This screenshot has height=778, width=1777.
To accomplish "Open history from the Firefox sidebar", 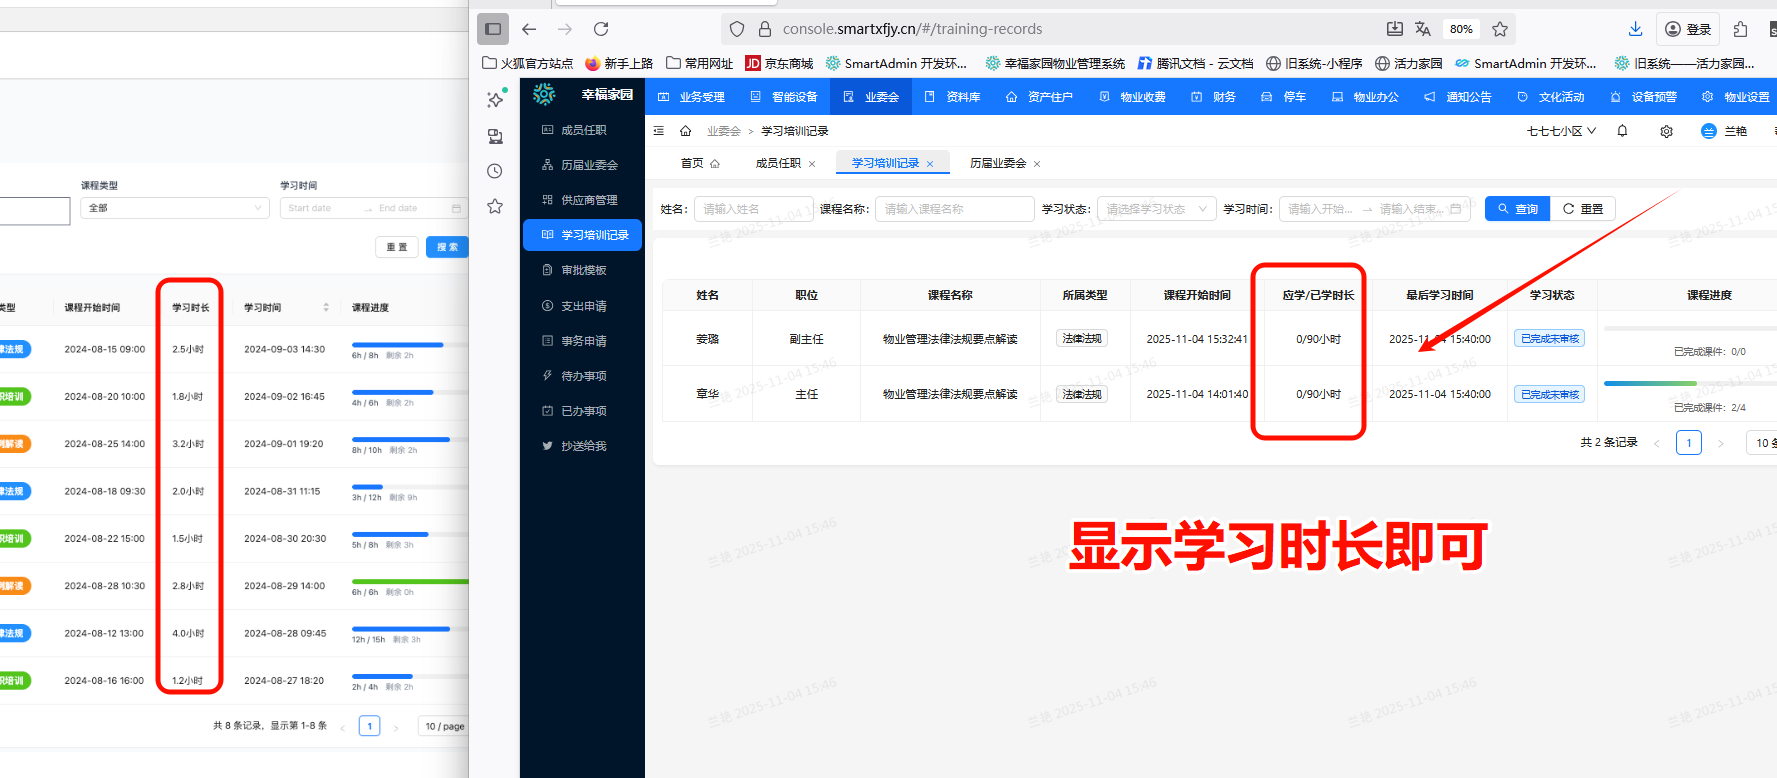I will (495, 171).
